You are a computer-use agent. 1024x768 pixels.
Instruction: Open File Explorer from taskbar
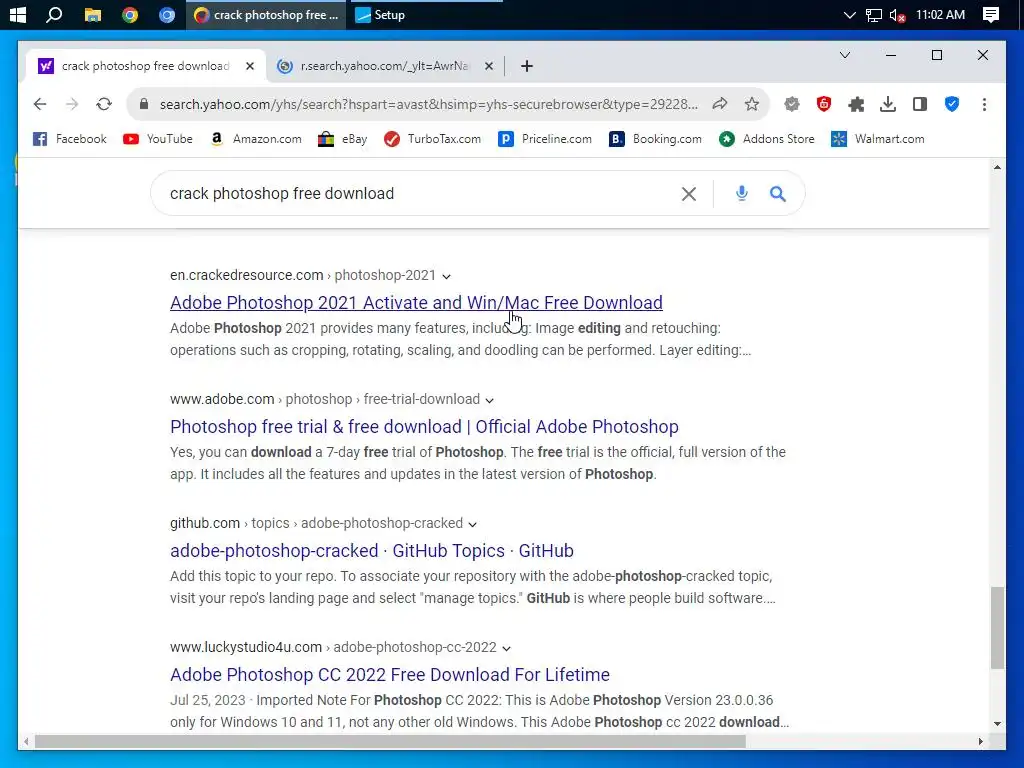coord(93,14)
